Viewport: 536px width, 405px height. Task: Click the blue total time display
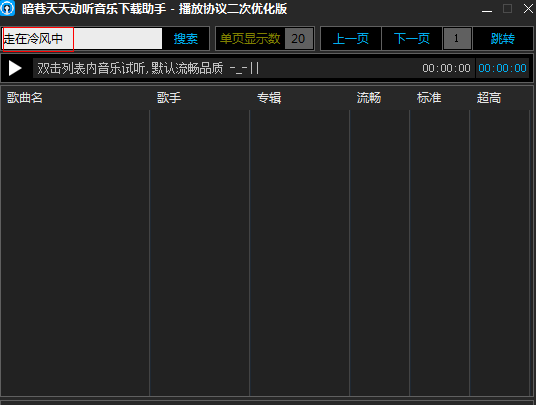pos(502,68)
